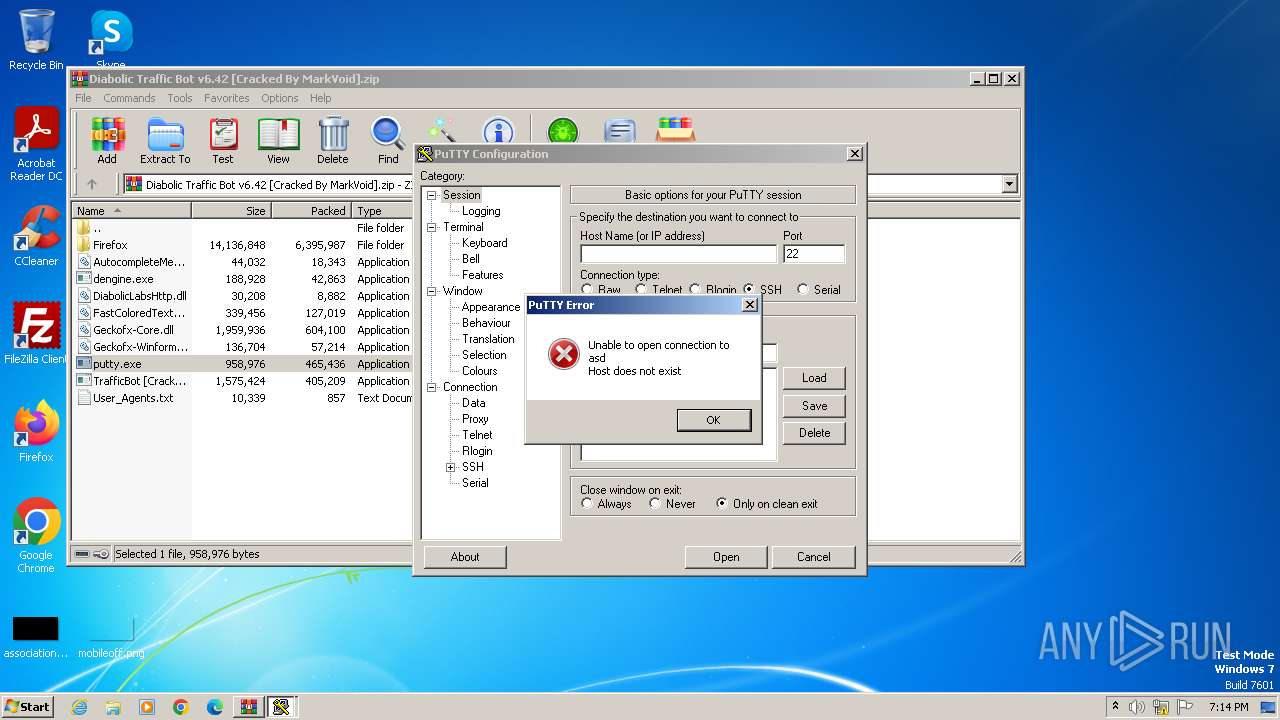The image size is (1280, 720).
Task: Click the Cancel button in PuTTY Configuration
Action: [813, 557]
